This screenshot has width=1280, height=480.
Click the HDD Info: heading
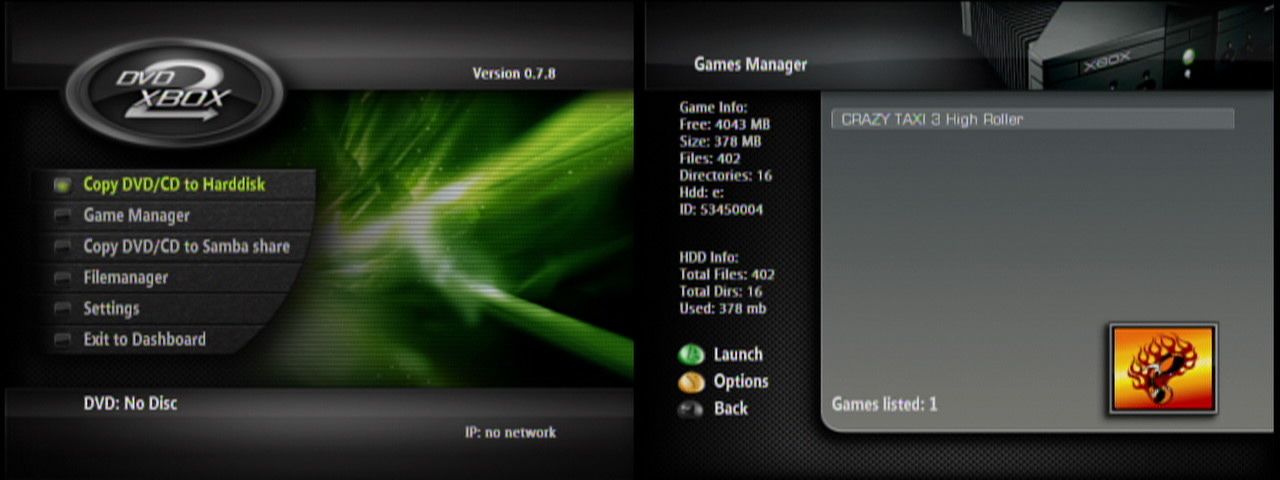click(x=709, y=257)
